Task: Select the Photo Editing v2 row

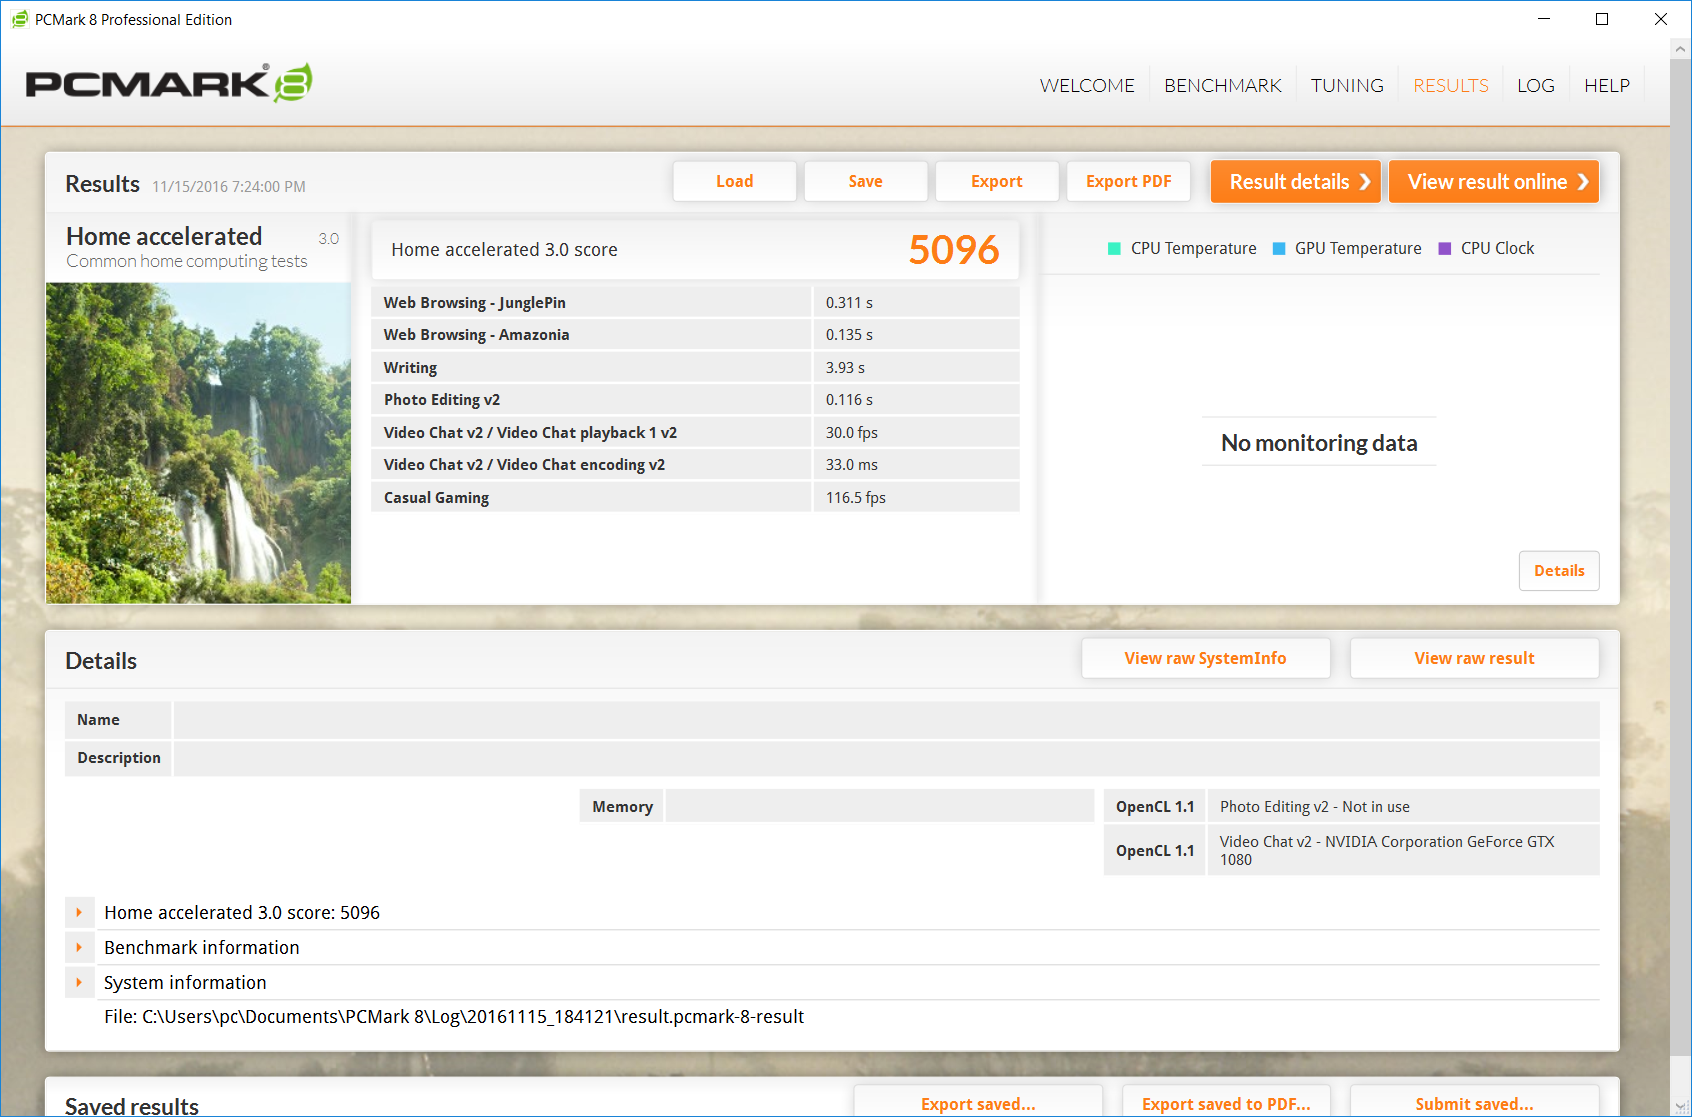Action: [695, 400]
